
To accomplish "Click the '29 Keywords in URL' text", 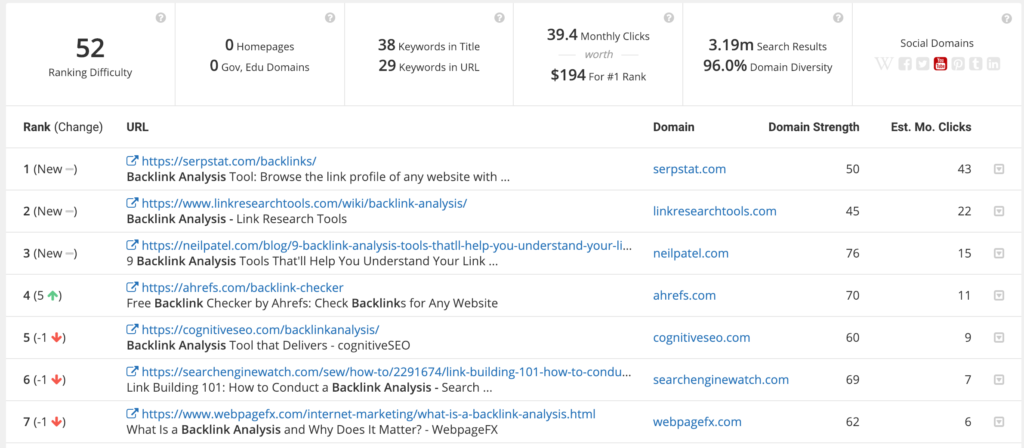I will pyautogui.click(x=429, y=66).
